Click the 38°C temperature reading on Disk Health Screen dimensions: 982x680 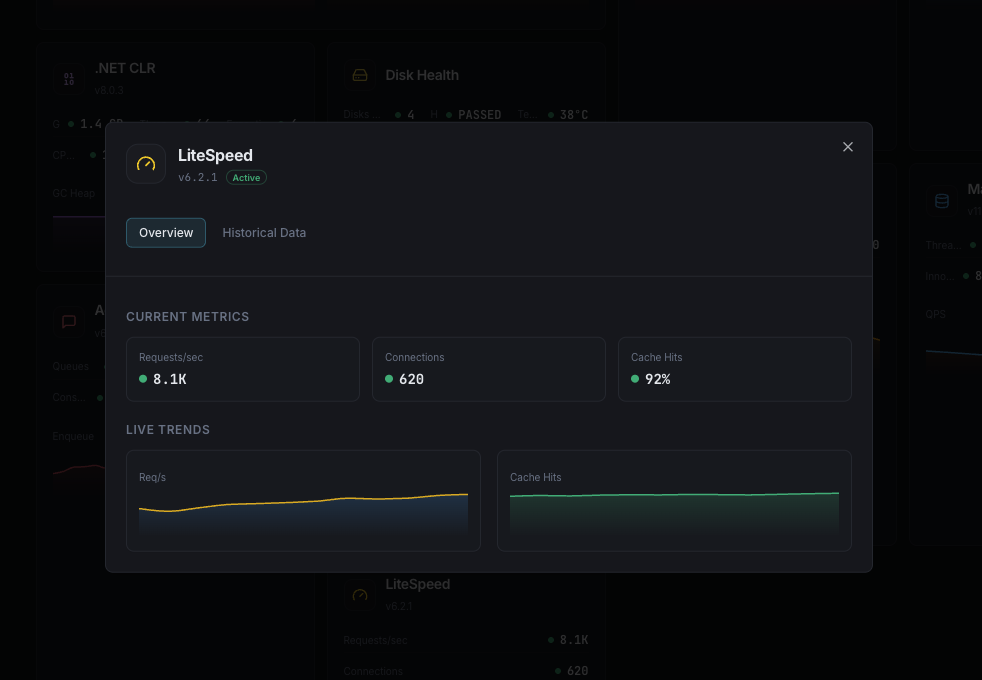(572, 114)
